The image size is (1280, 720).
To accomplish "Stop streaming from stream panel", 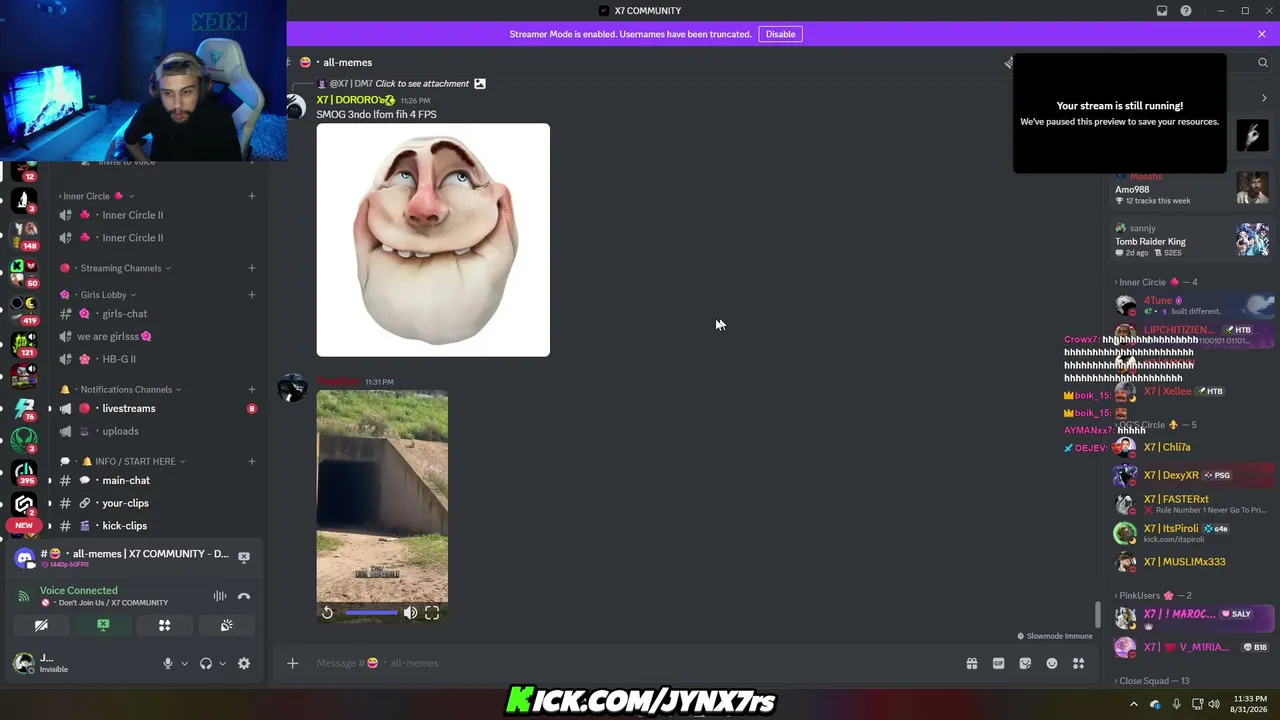I will [244, 557].
